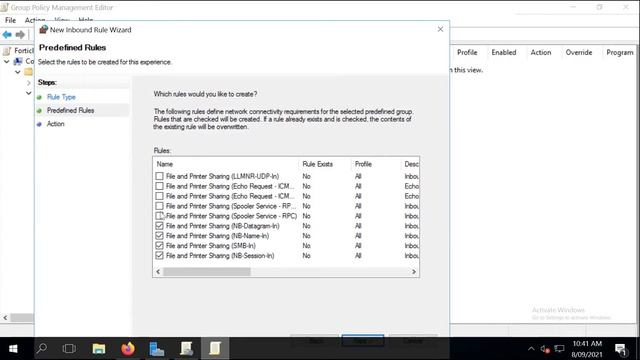Click the Computer Configuration node icon
The height and width of the screenshot is (360, 640).
(x=18, y=61)
